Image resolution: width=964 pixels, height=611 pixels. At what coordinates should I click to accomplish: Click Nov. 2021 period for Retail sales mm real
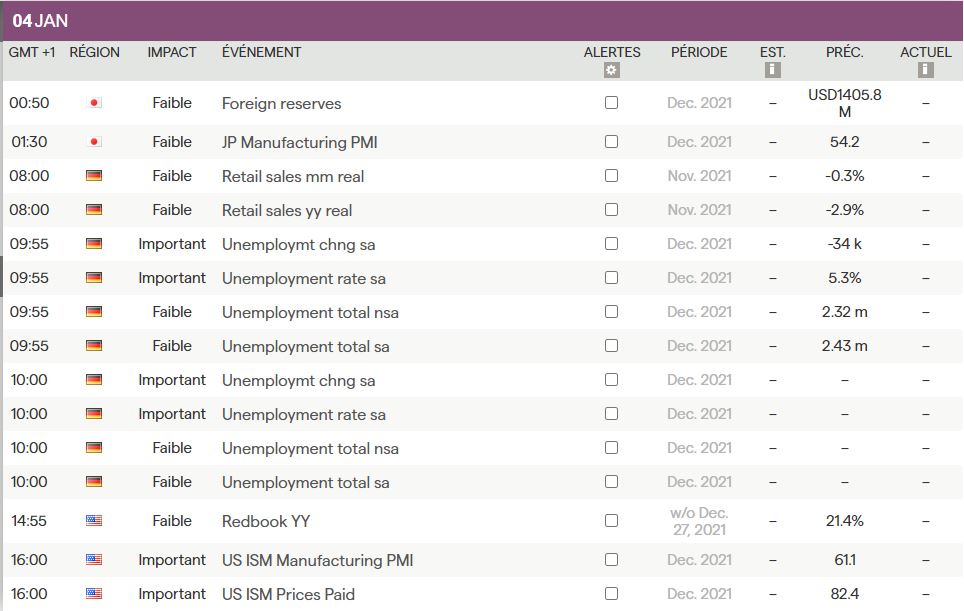click(700, 176)
